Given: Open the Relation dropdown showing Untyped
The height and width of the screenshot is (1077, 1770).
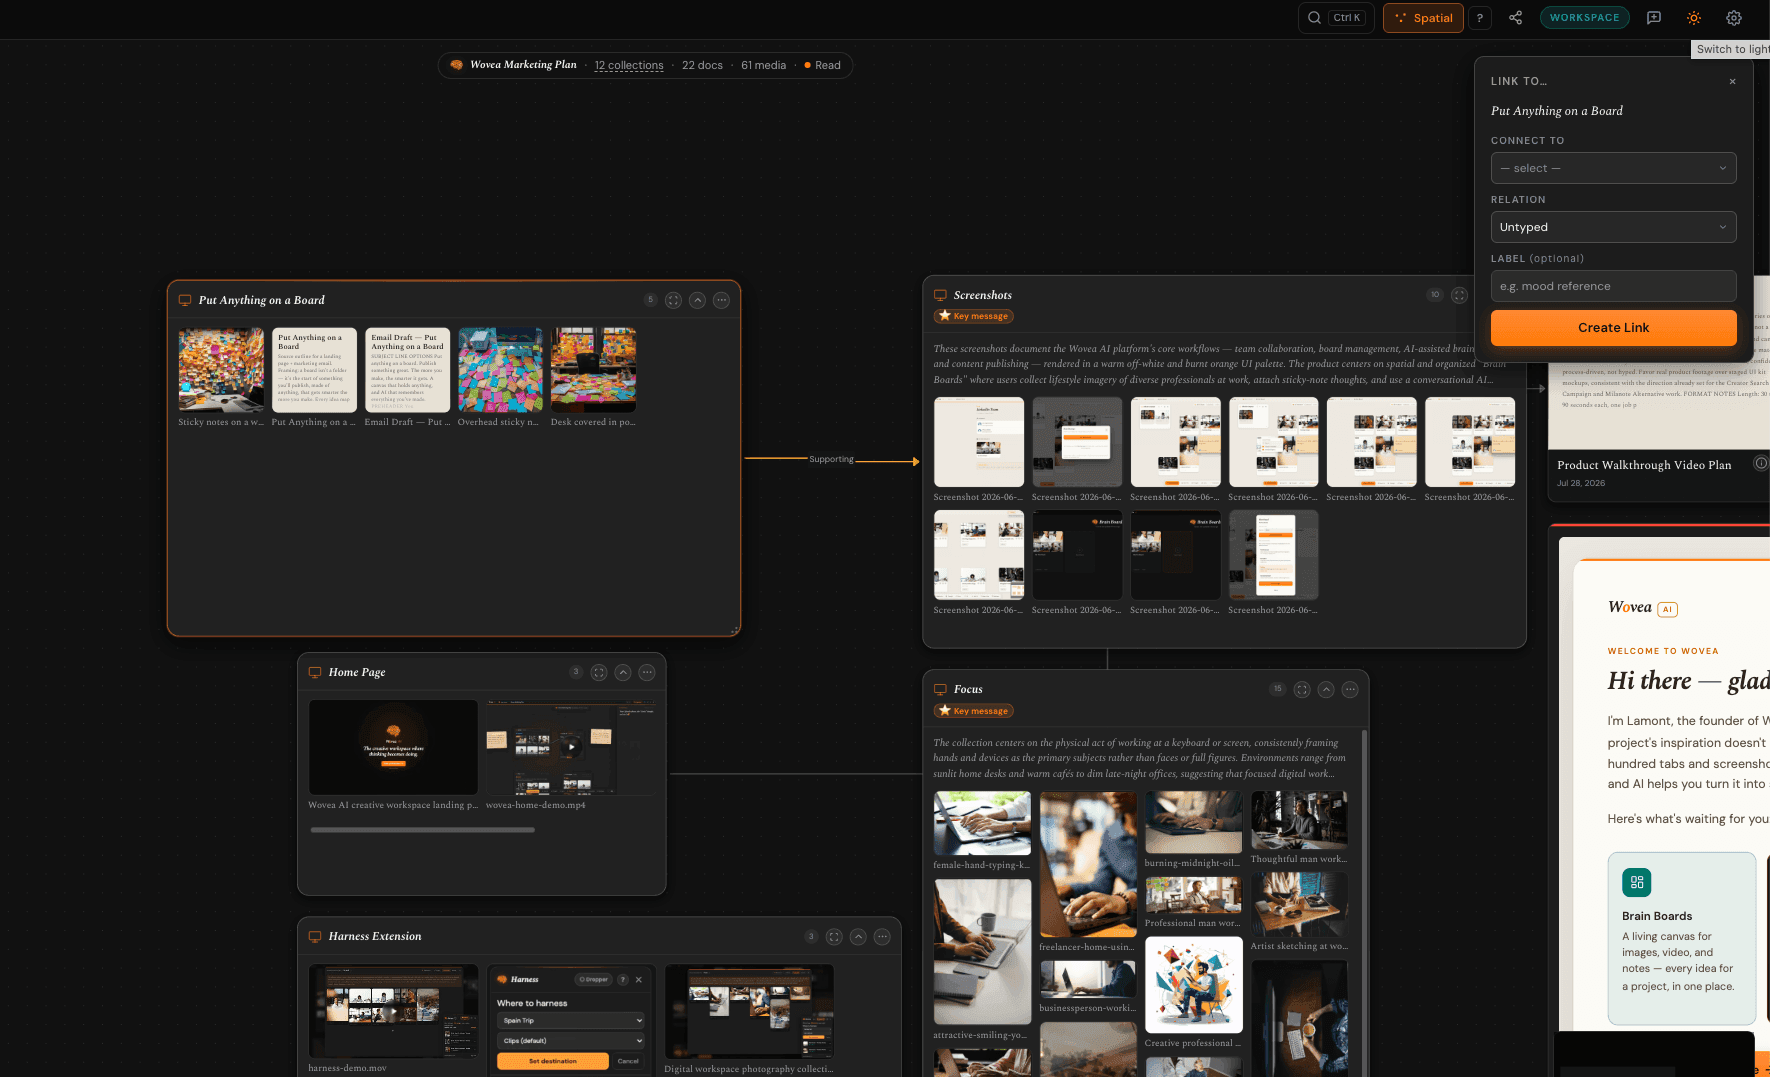Looking at the screenshot, I should click(x=1613, y=227).
